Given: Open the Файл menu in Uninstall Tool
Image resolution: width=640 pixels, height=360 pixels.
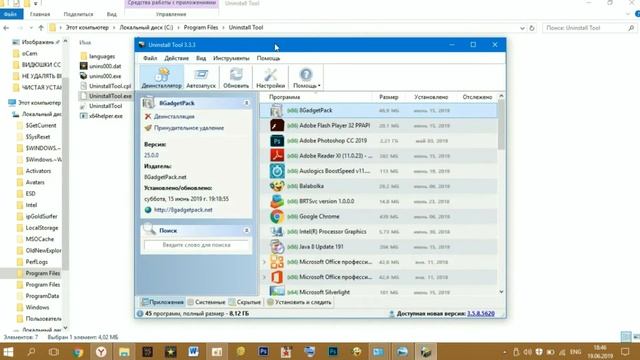Looking at the screenshot, I should 150,58.
